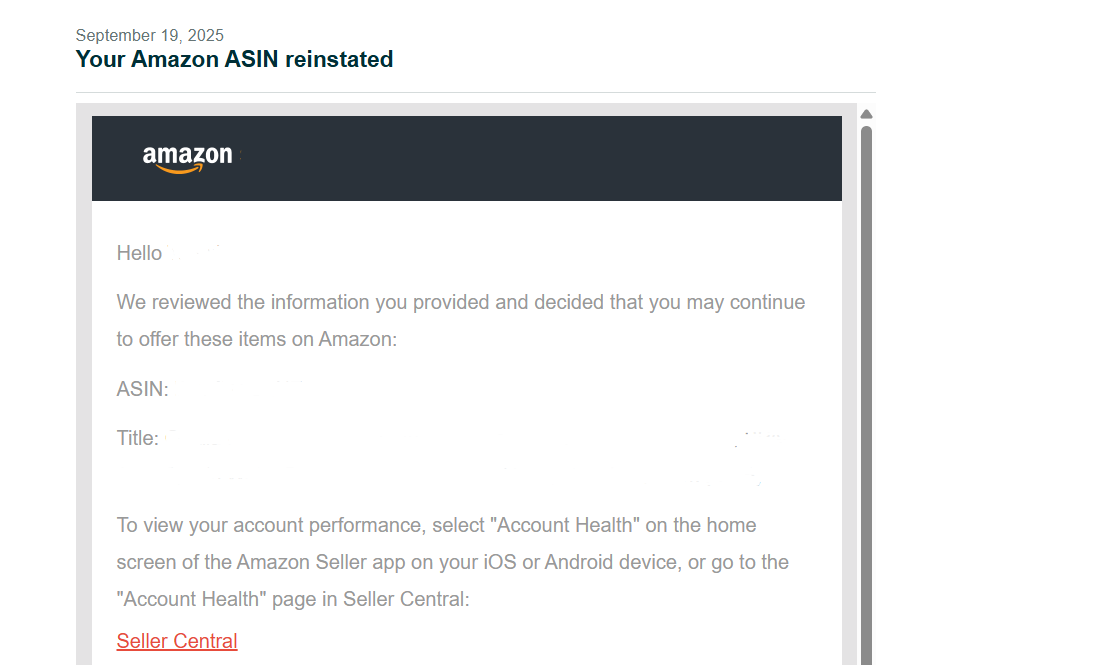Image resolution: width=1101 pixels, height=665 pixels.
Task: Click the horizontal divider below the headline
Action: coord(475,92)
